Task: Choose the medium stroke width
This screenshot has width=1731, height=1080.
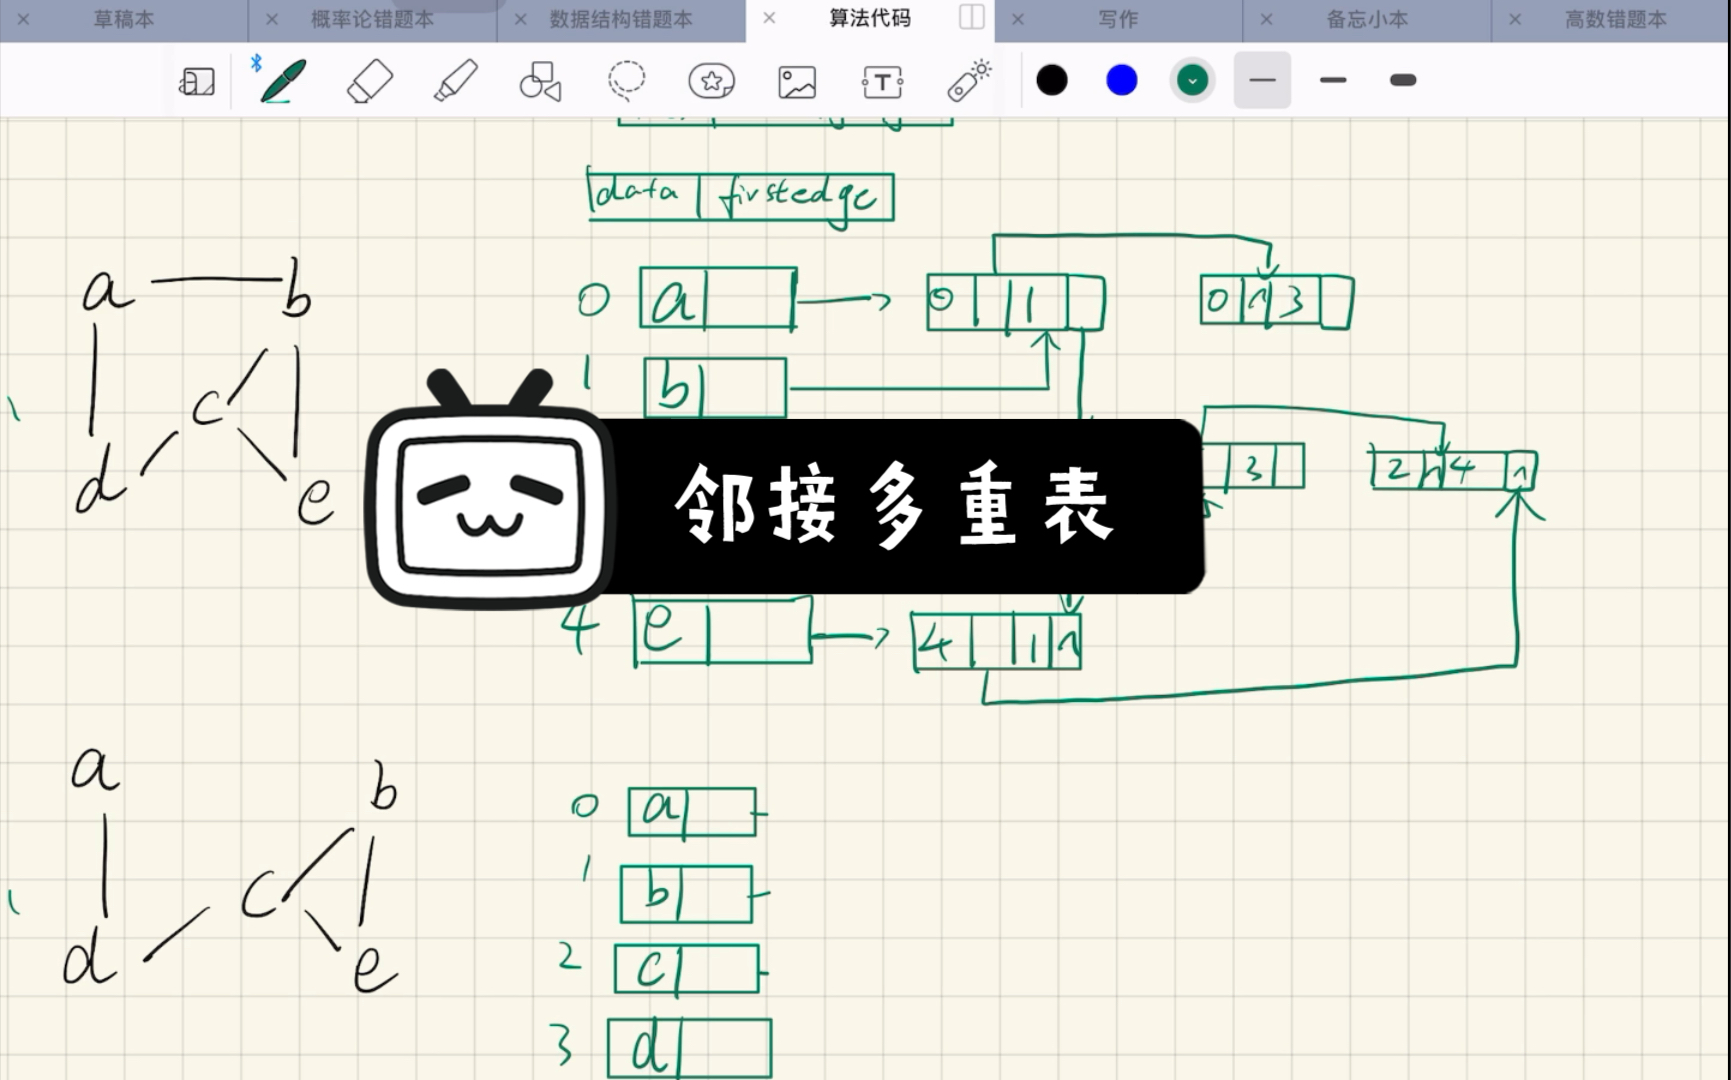Action: [x=1333, y=80]
